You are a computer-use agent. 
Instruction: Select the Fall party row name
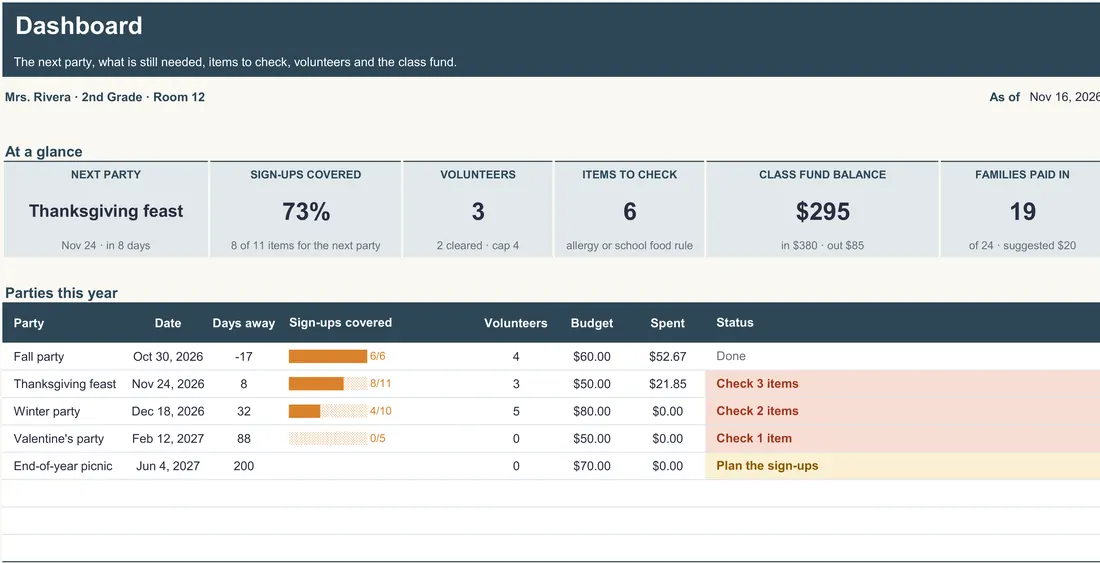pos(39,357)
